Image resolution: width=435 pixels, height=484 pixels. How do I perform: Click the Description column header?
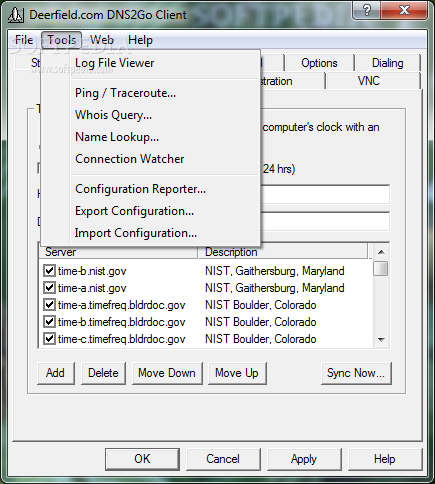284,252
